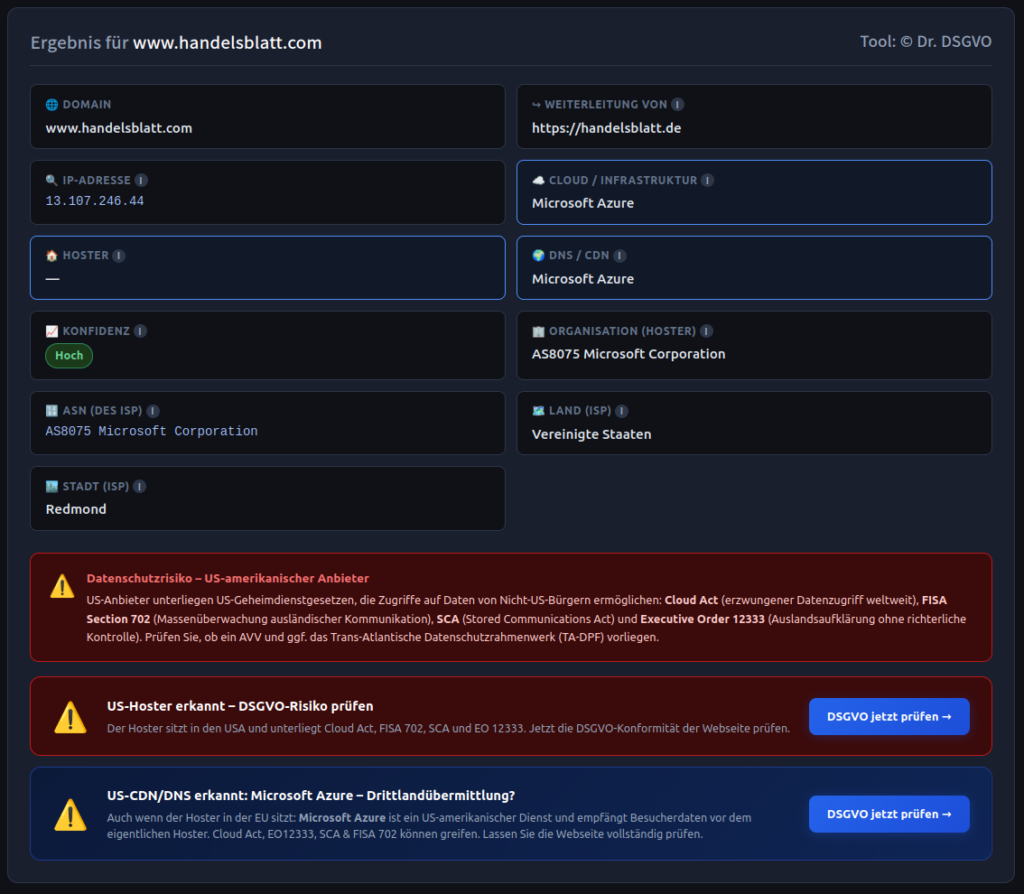Click the IP address 13.107.246.44
Image resolution: width=1024 pixels, height=894 pixels.
point(95,201)
